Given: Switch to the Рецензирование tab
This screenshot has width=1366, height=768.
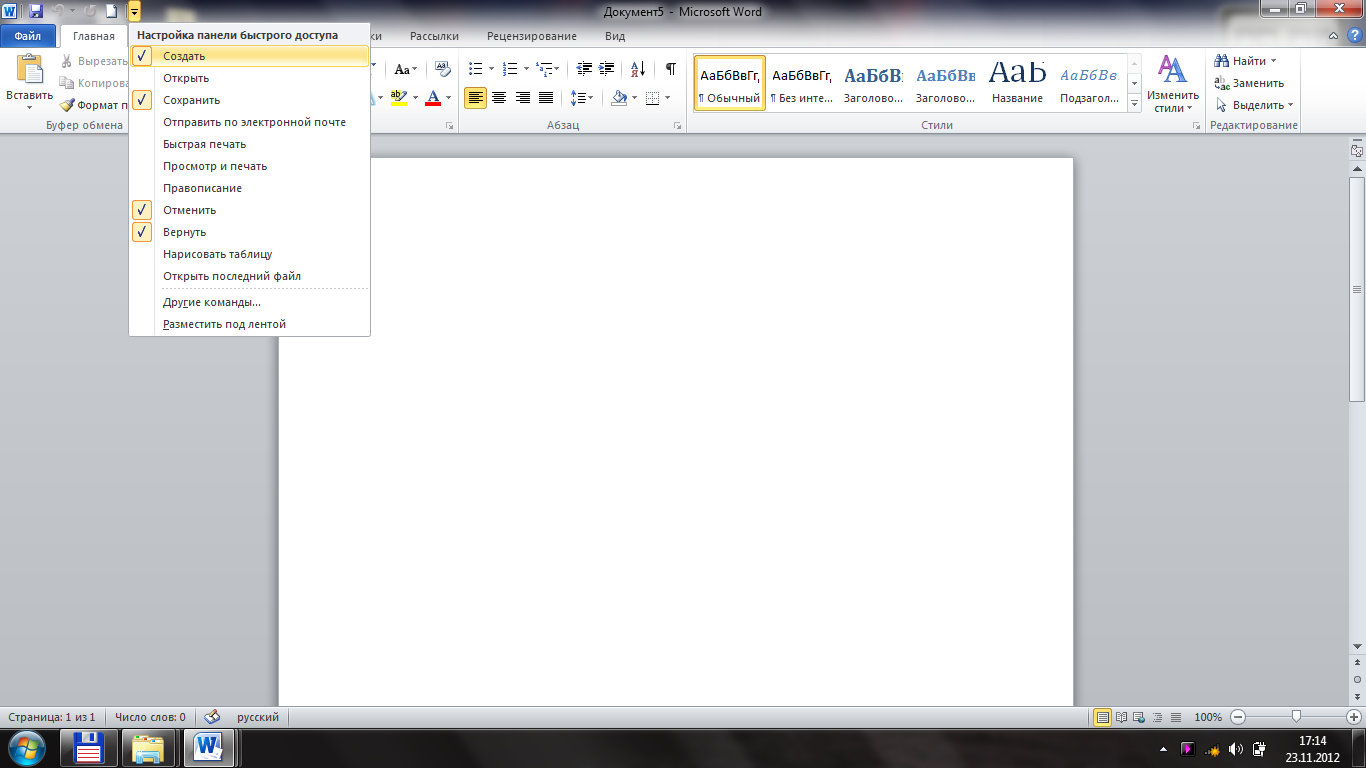Looking at the screenshot, I should click(x=532, y=36).
